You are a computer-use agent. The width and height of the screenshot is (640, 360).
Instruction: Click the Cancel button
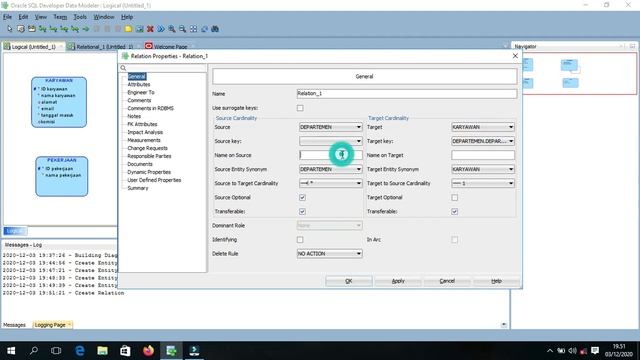coord(447,281)
